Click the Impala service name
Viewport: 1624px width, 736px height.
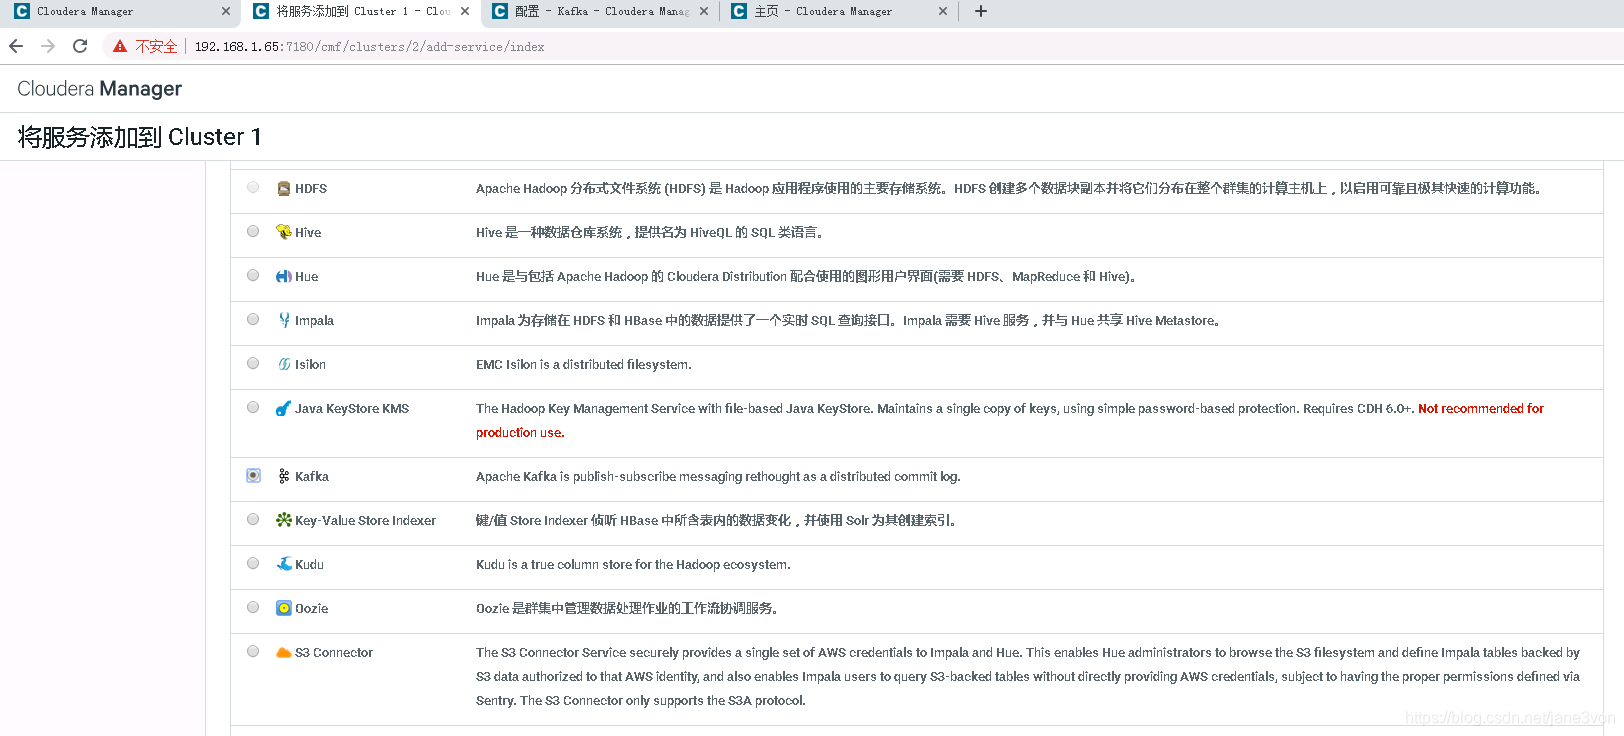(x=314, y=320)
